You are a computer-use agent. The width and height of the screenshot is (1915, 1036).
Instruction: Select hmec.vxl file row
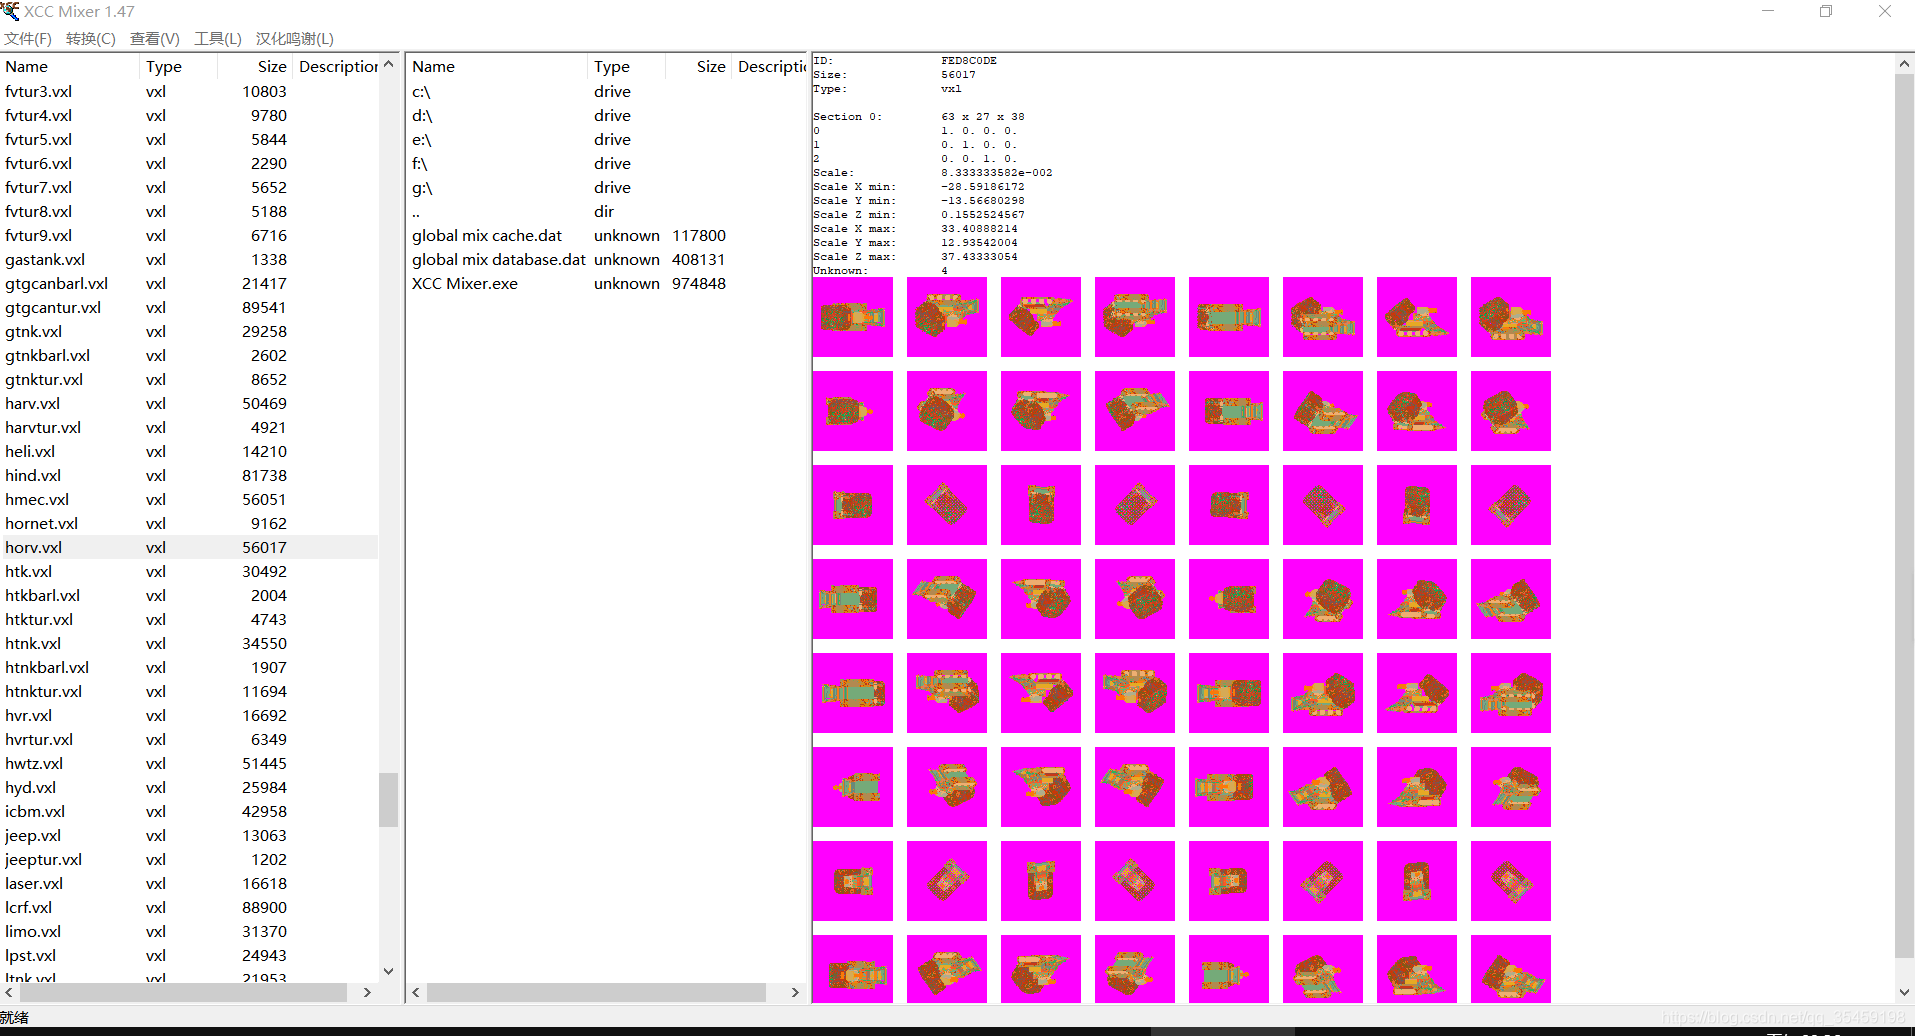[x=190, y=500]
